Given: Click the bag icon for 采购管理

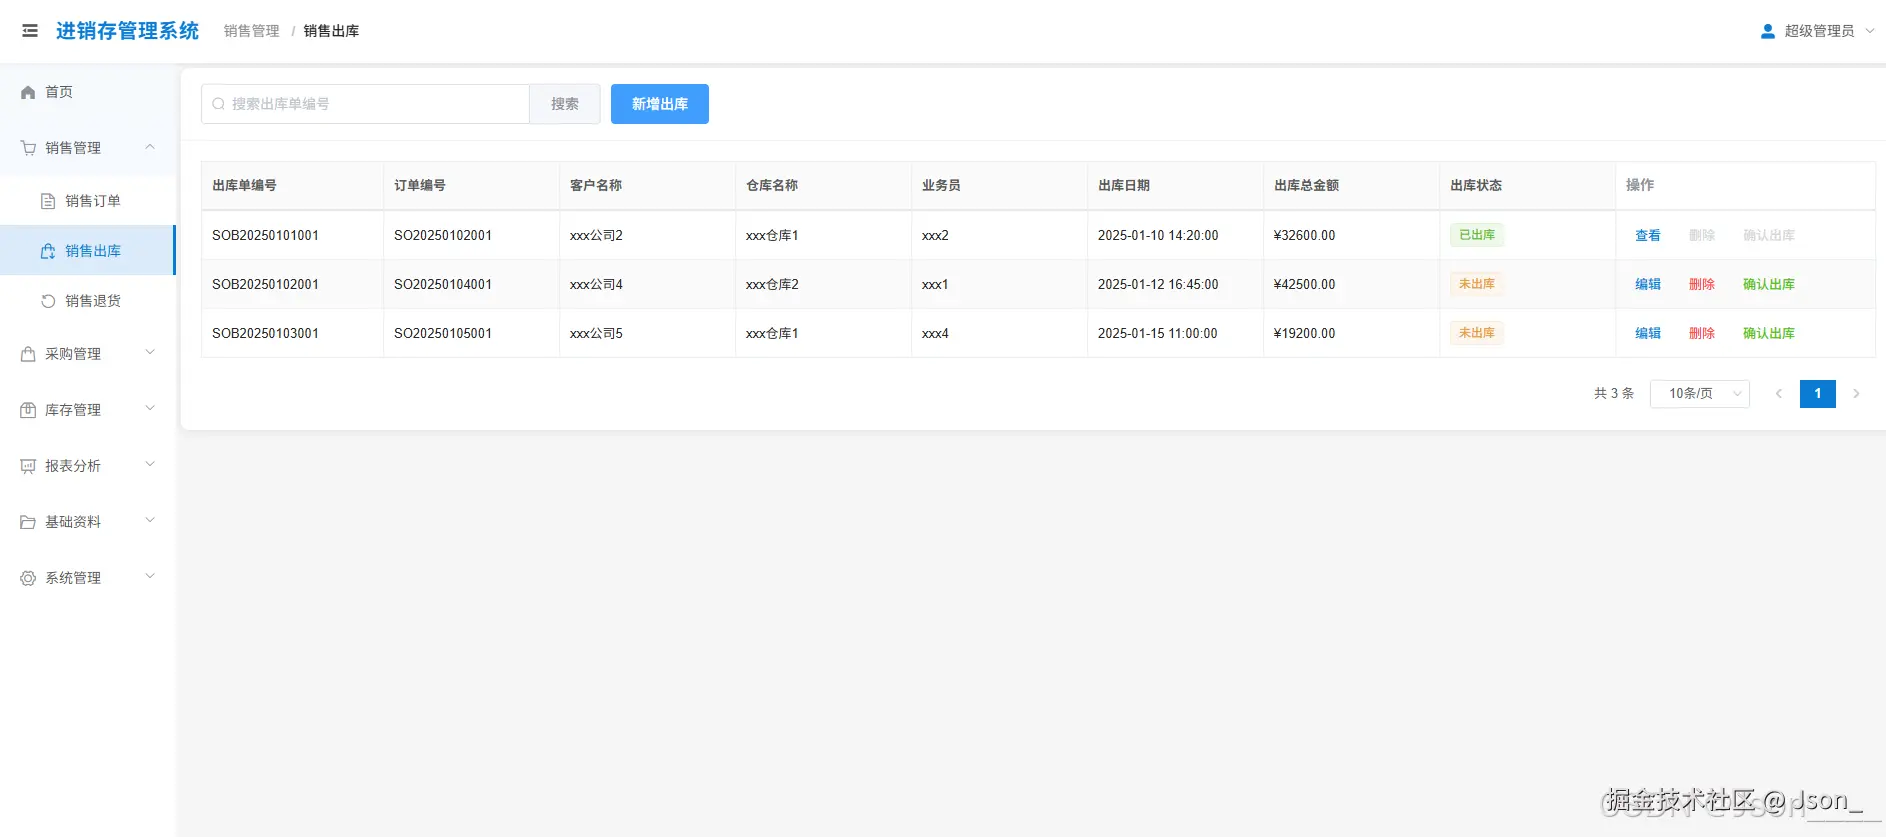Looking at the screenshot, I should click(x=28, y=354).
